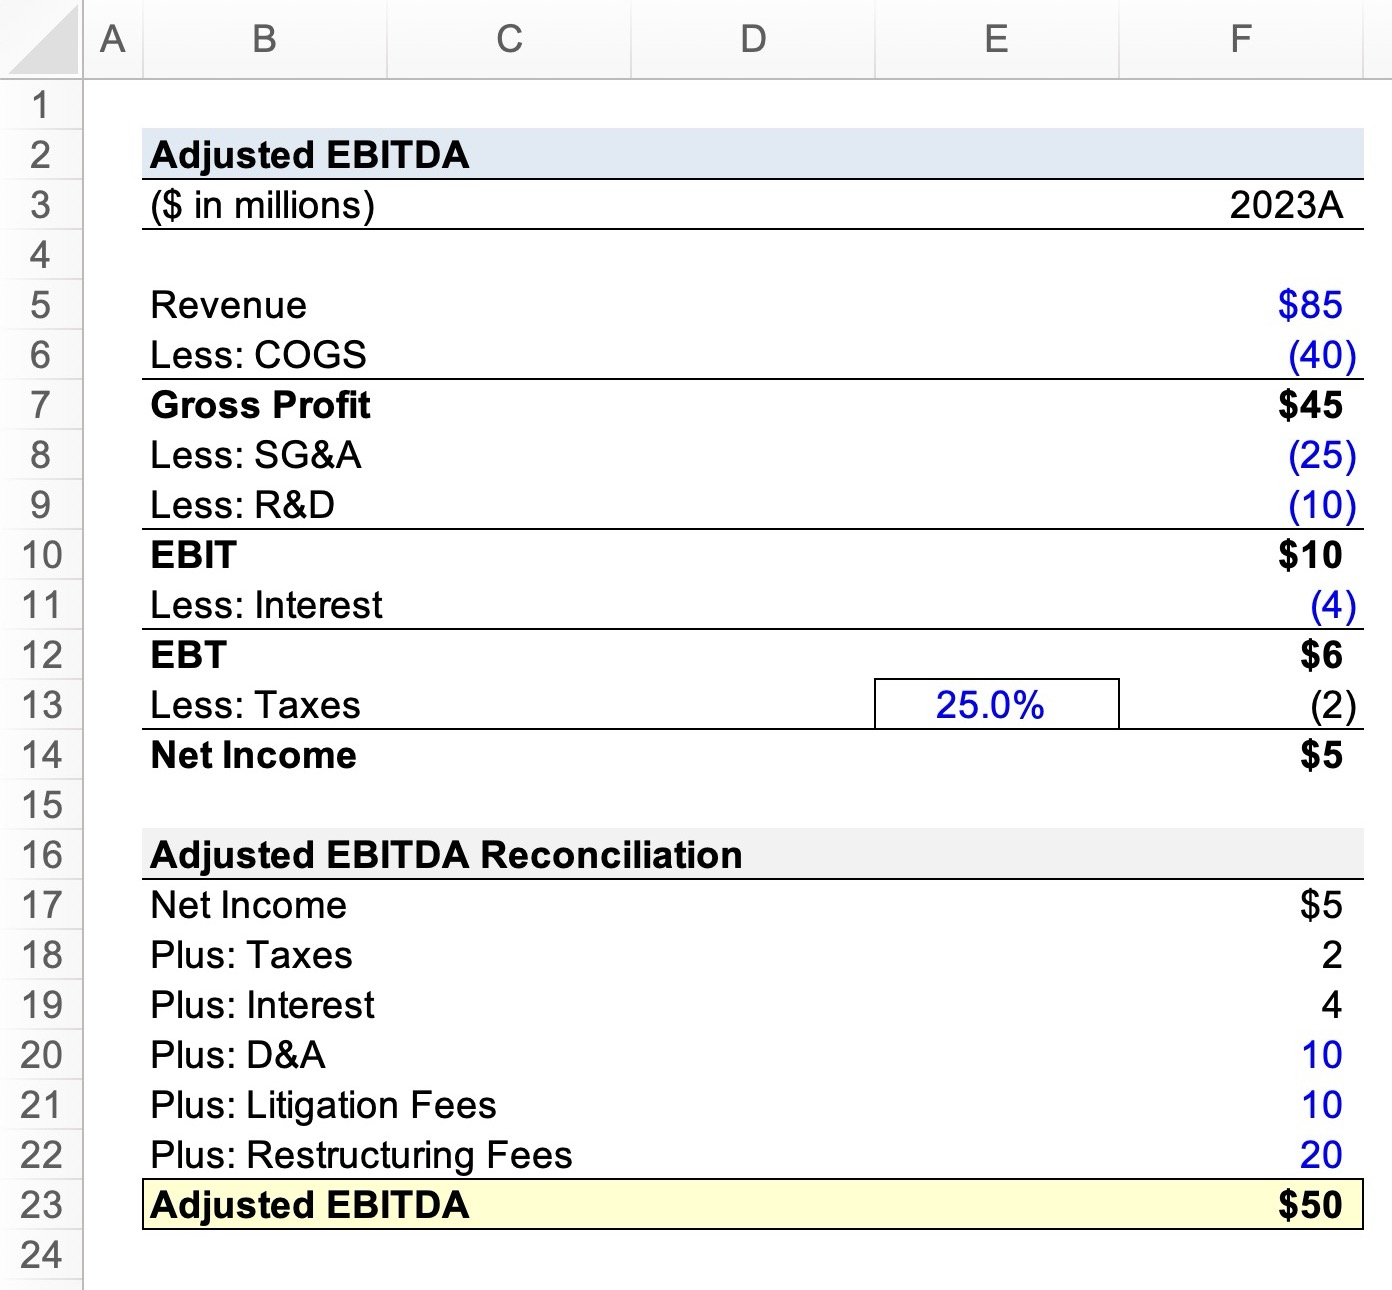Select column D header

753,39
